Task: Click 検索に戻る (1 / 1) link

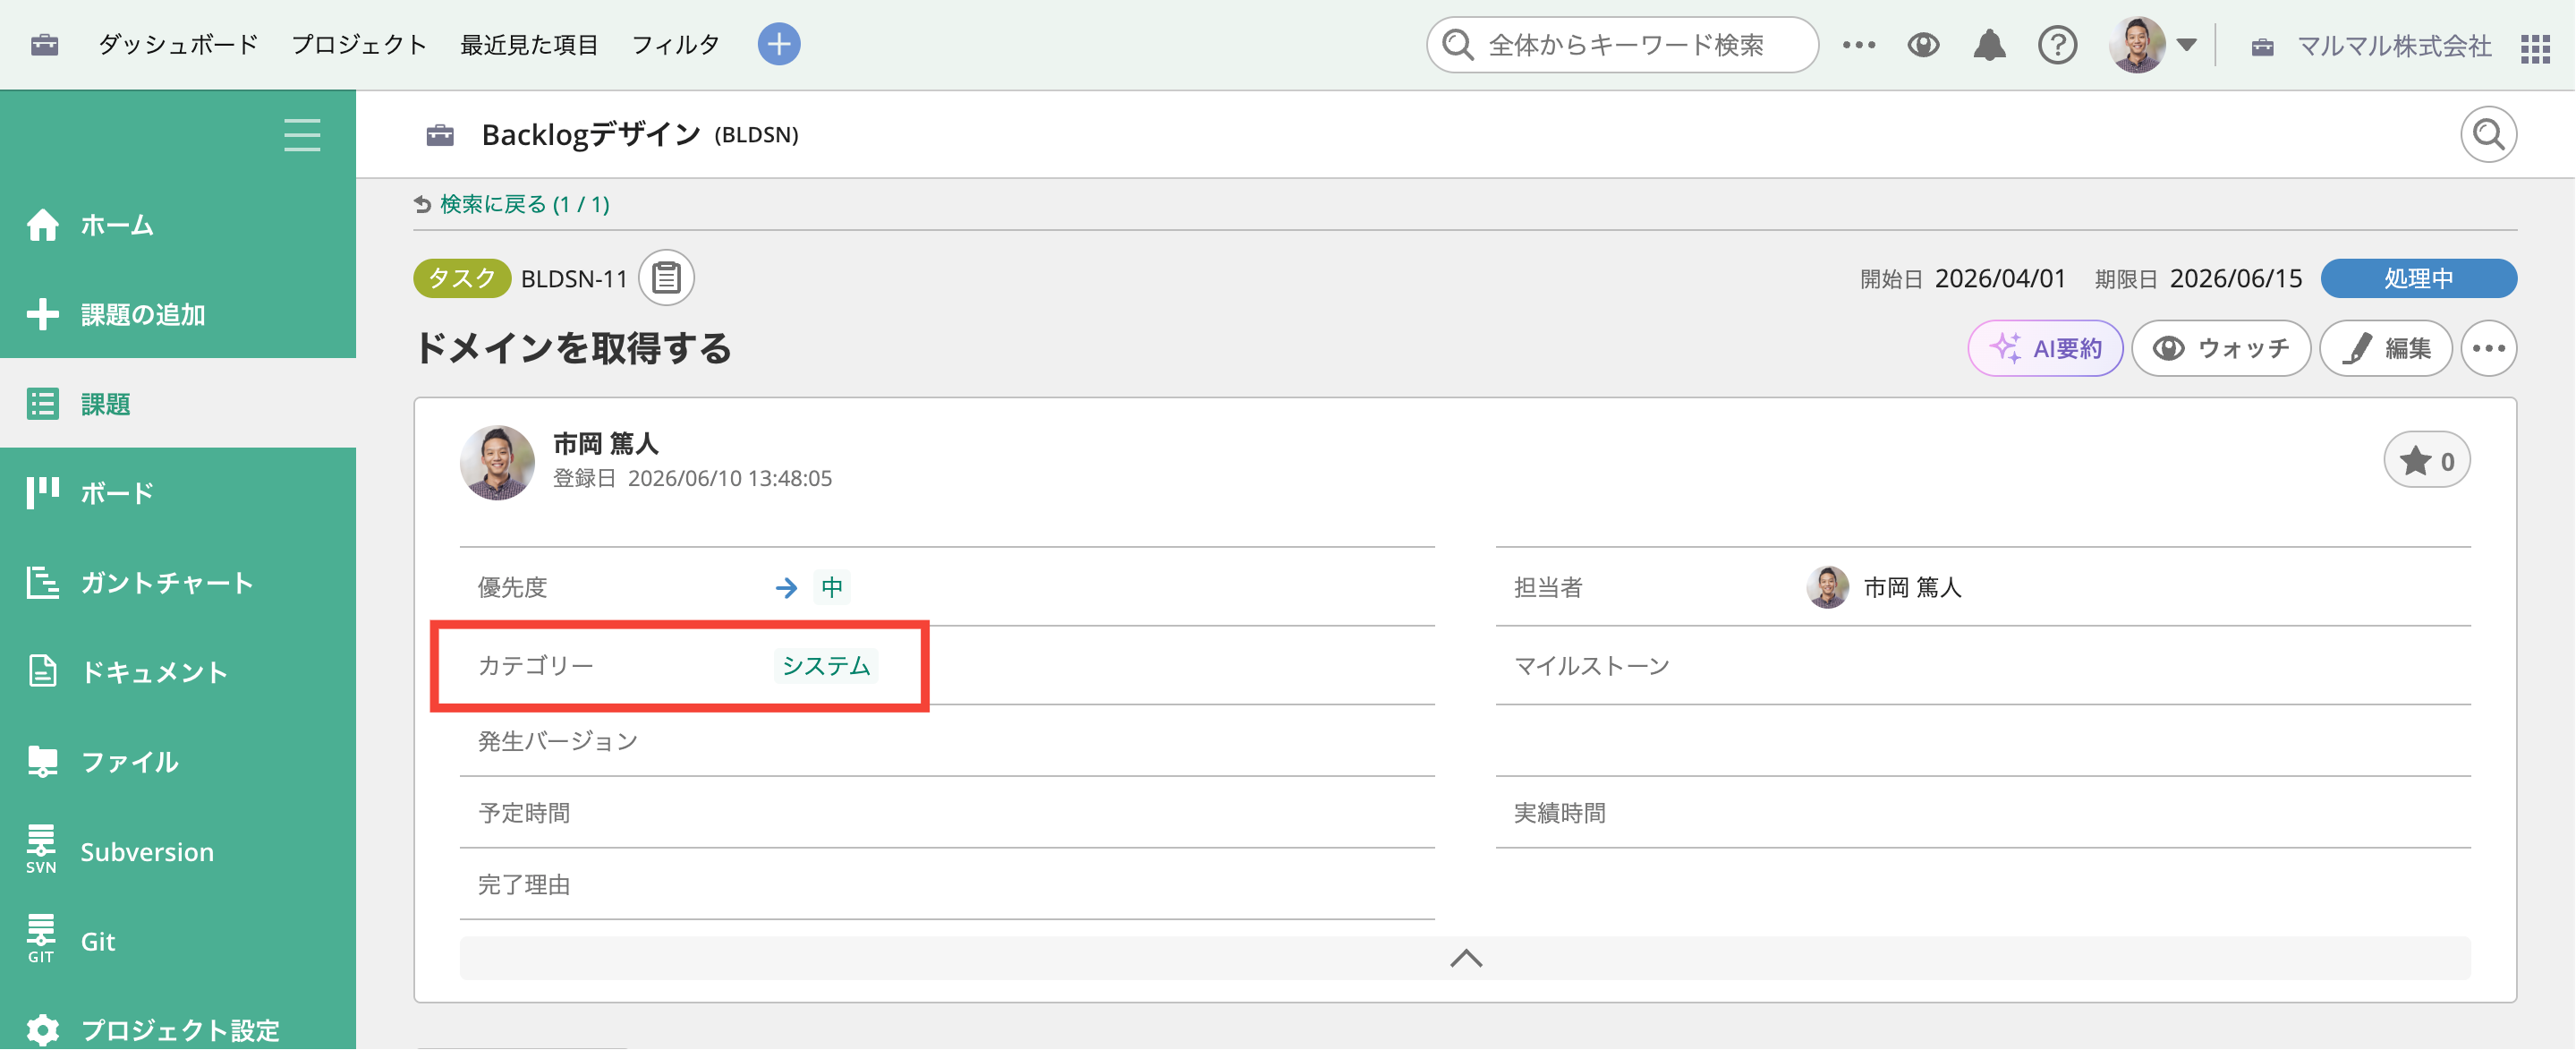Action: 524,204
